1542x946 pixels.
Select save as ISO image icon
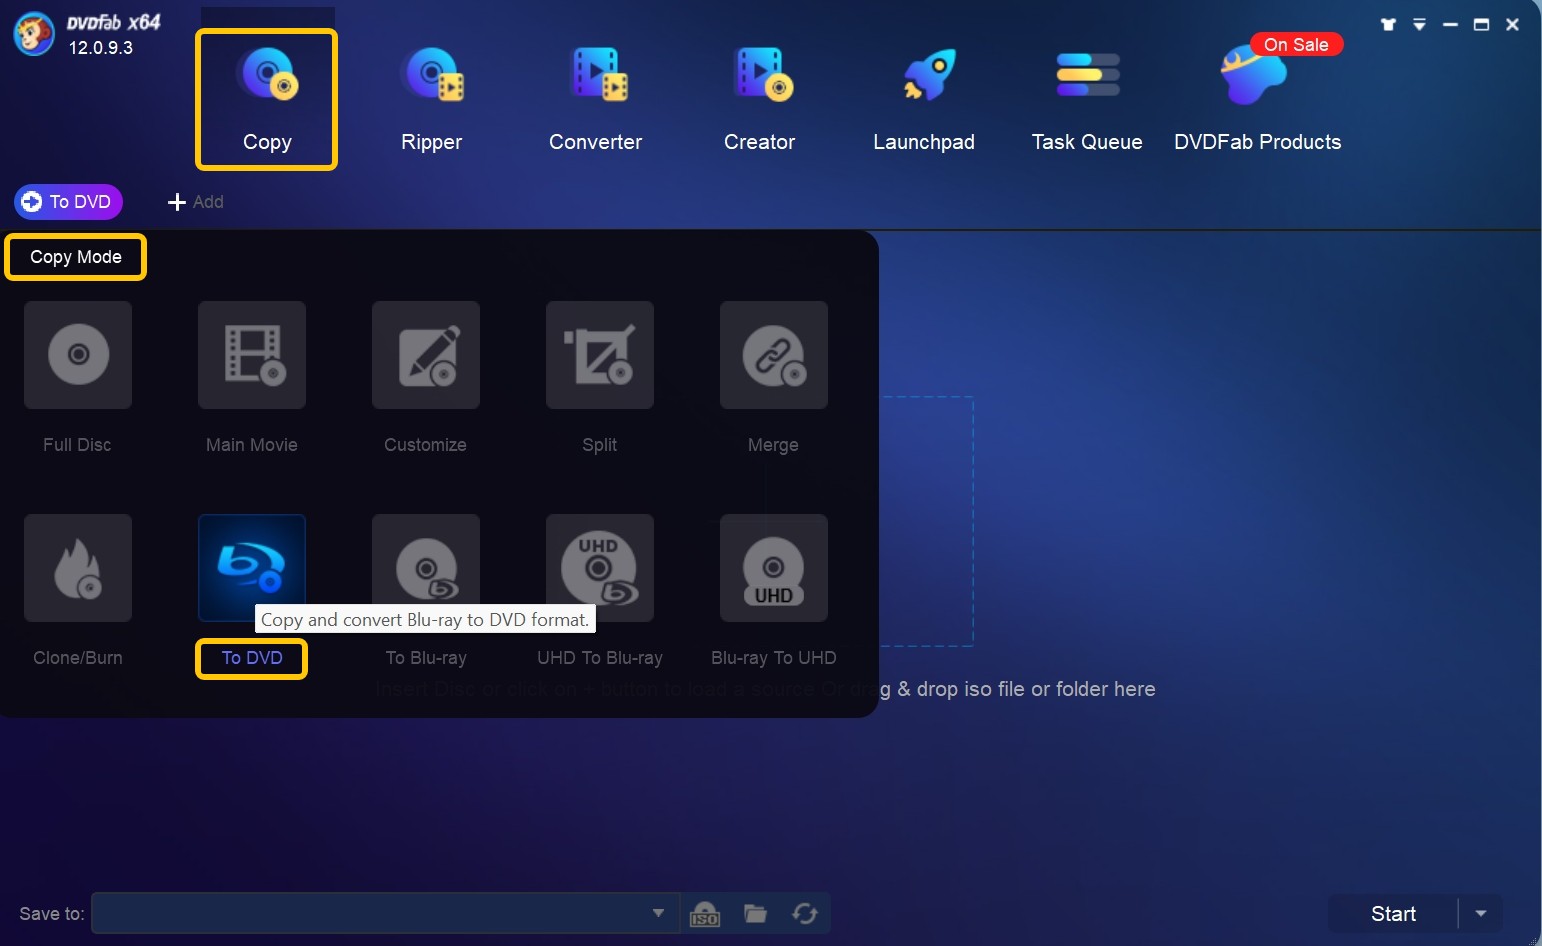[705, 914]
